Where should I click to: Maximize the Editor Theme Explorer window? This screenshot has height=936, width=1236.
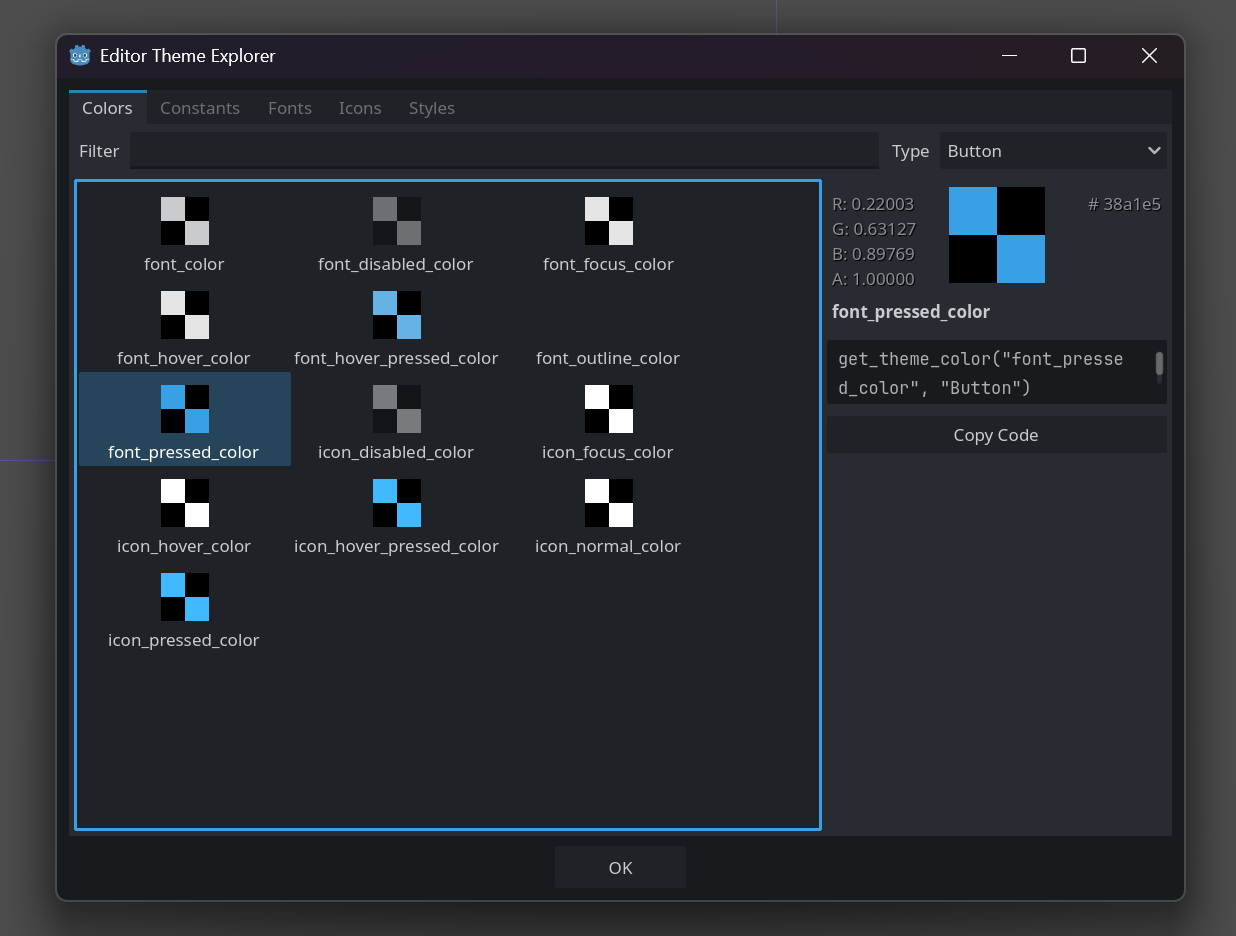[x=1078, y=56]
